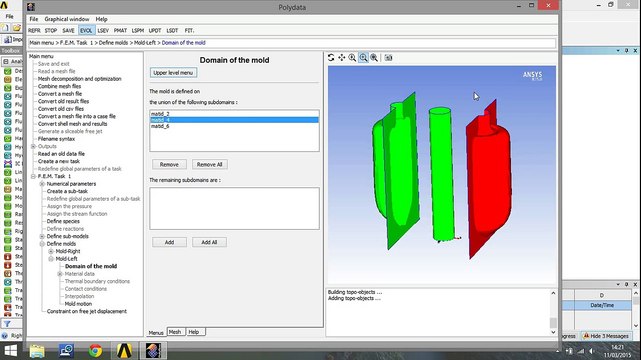641x360 pixels.
Task: Open the Polydata File menu
Action: (34, 19)
